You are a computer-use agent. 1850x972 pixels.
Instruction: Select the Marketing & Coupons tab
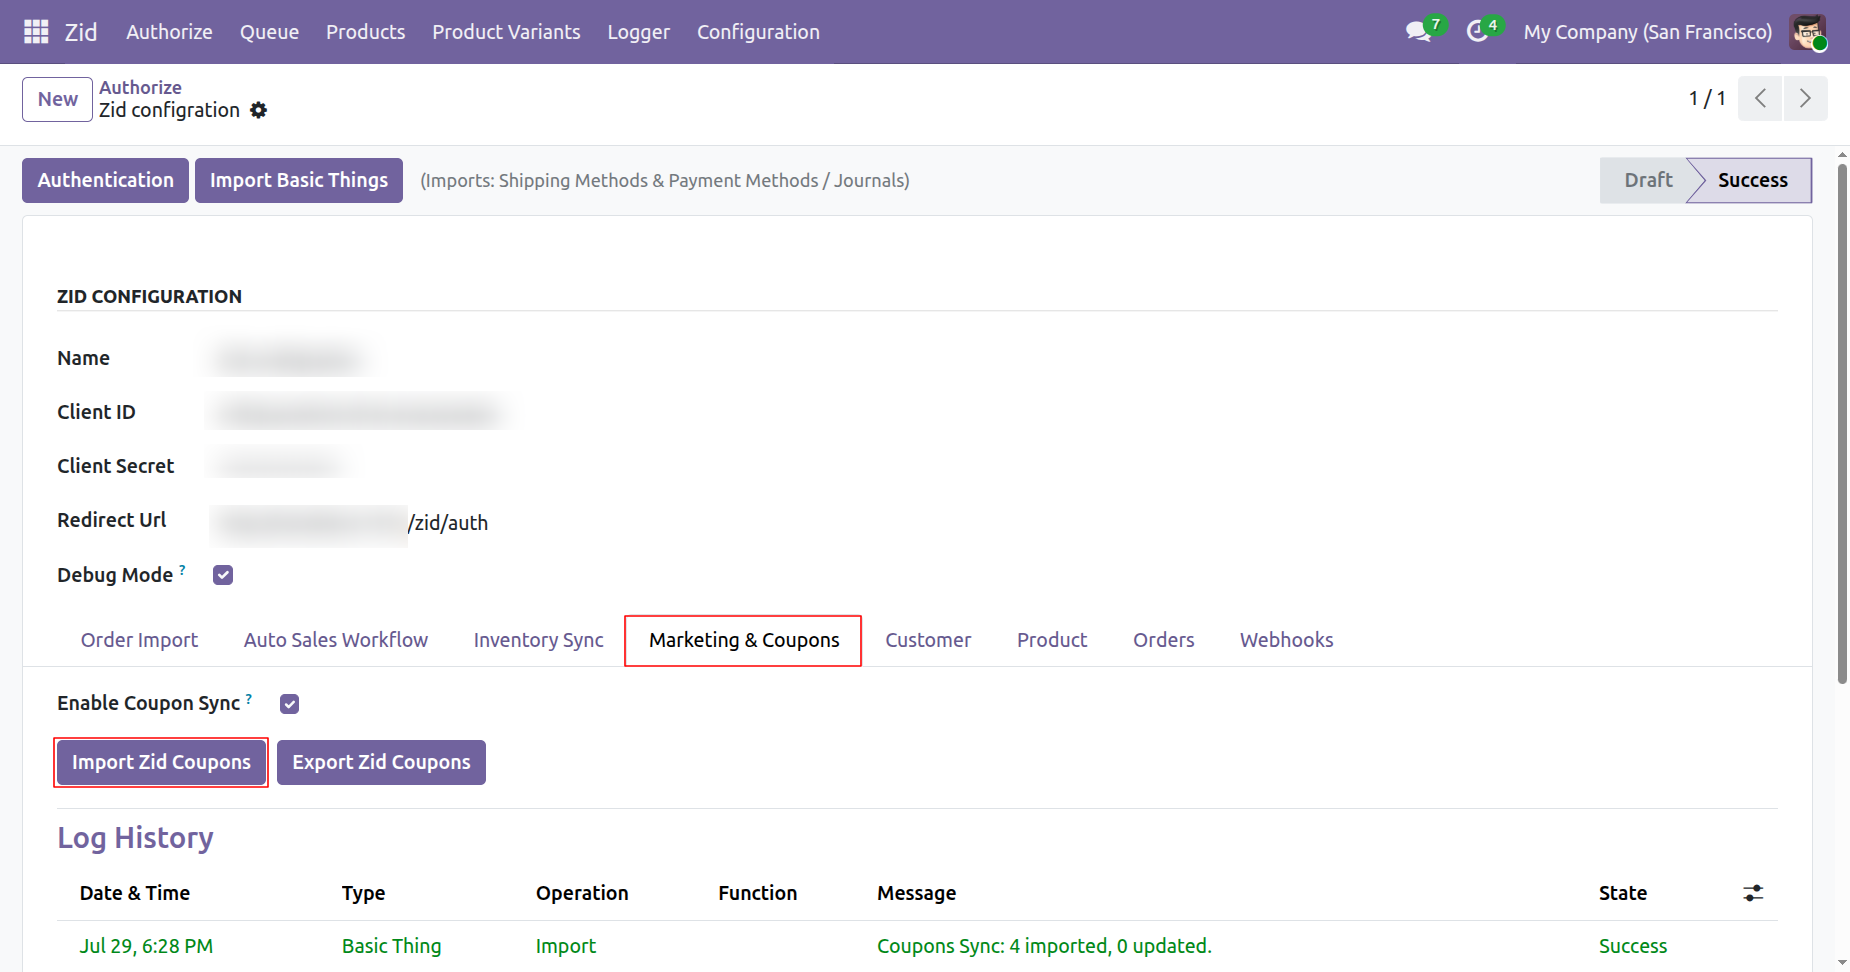tap(744, 640)
